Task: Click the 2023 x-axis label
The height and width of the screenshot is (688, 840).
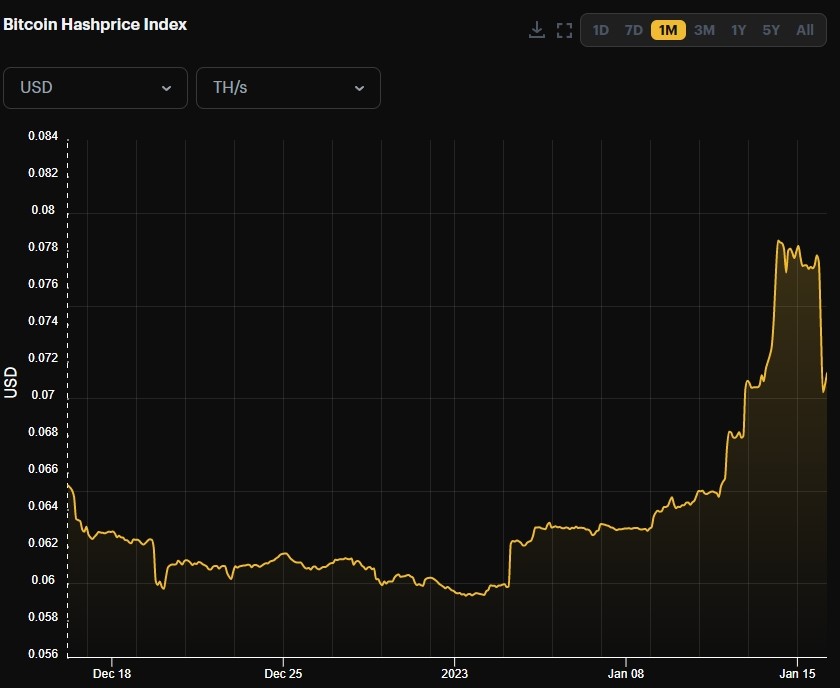Action: pyautogui.click(x=454, y=674)
